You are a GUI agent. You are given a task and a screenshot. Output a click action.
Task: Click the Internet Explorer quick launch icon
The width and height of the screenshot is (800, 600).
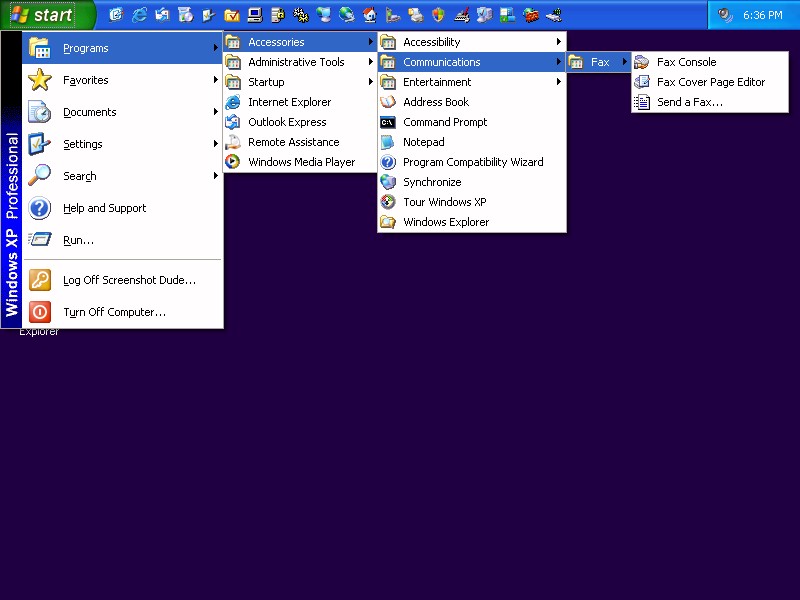click(138, 15)
